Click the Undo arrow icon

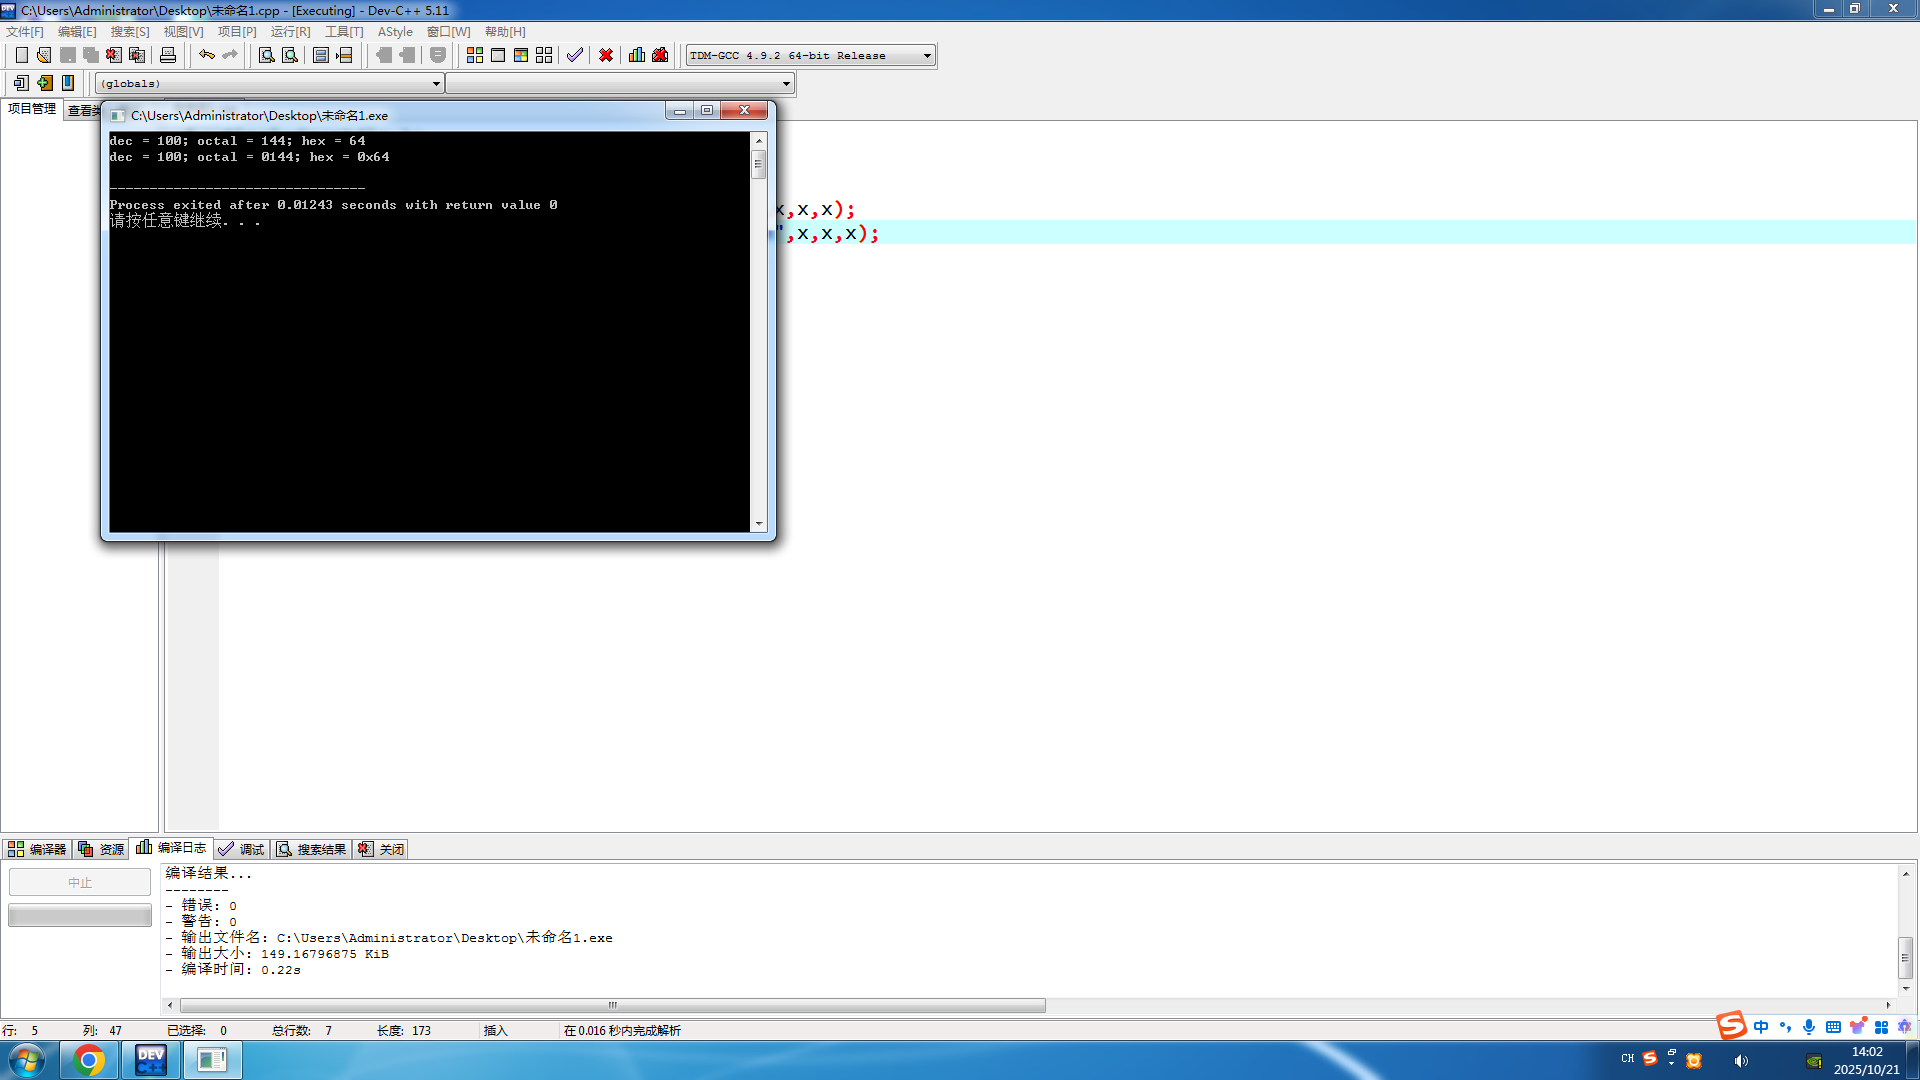coord(206,55)
